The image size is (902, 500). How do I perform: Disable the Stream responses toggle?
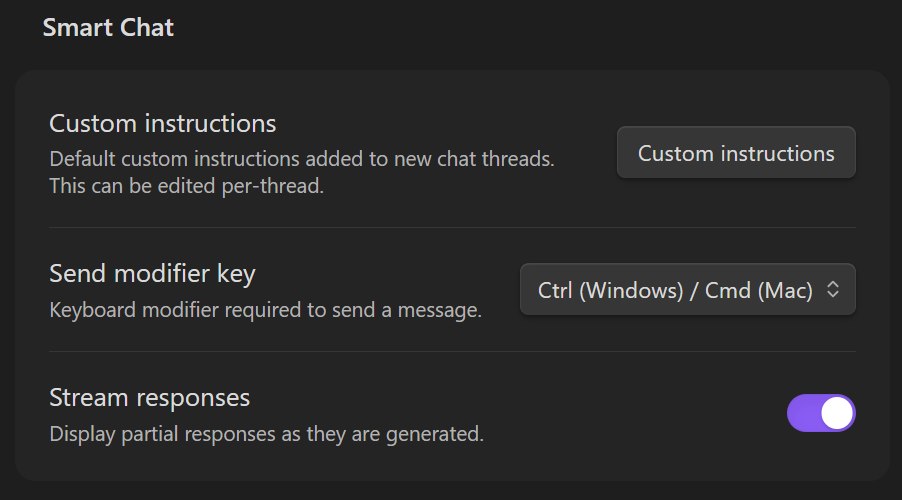pyautogui.click(x=821, y=413)
